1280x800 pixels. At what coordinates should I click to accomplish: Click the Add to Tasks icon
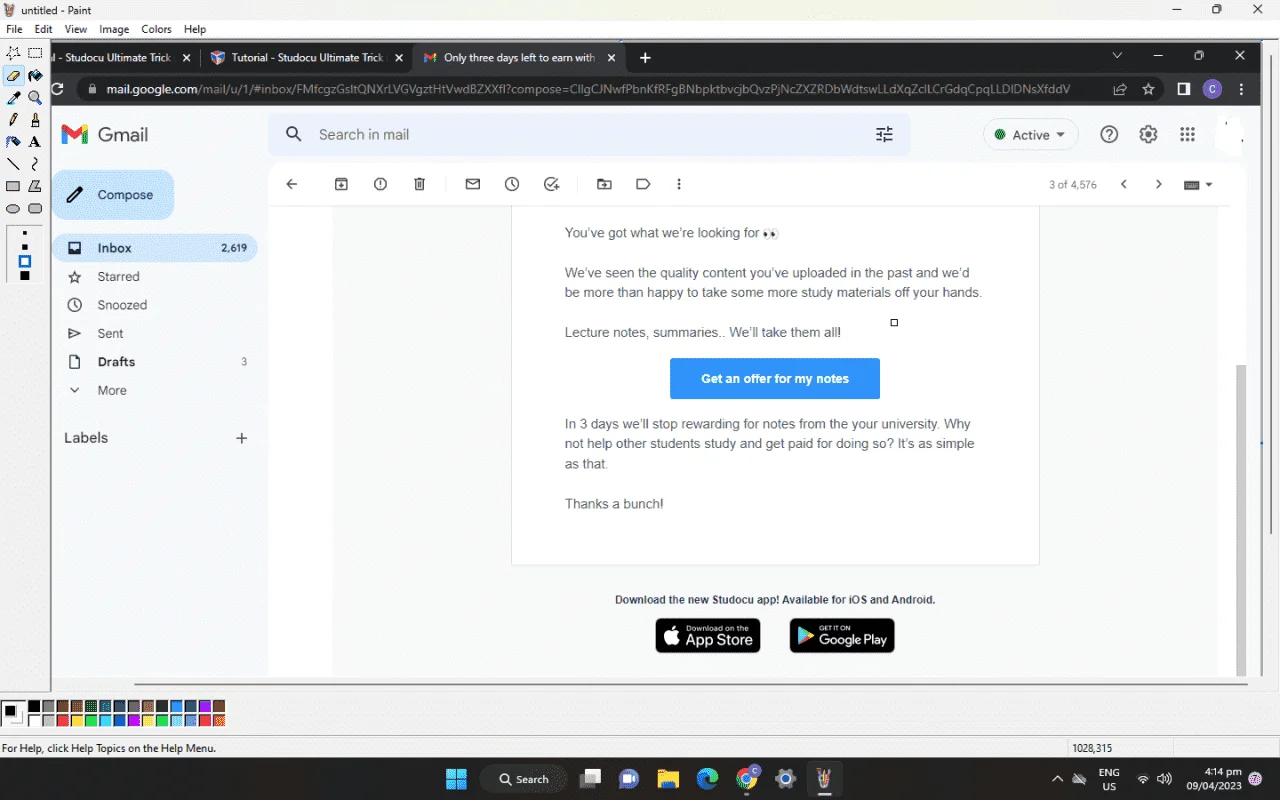pos(551,184)
